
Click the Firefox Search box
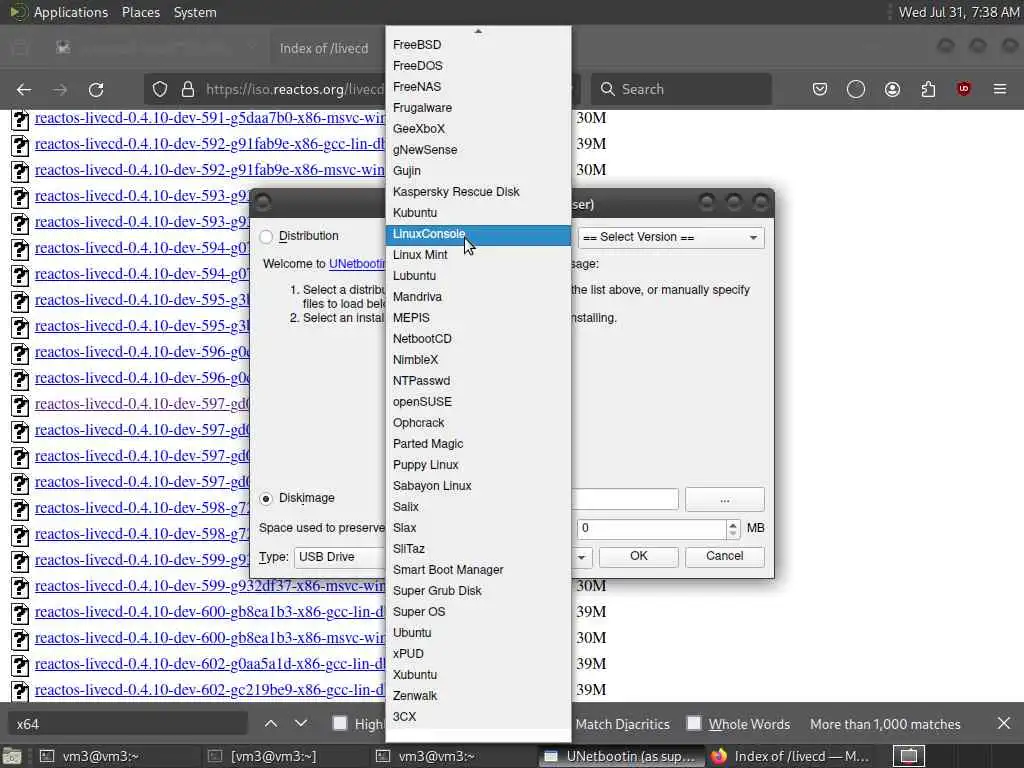681,89
